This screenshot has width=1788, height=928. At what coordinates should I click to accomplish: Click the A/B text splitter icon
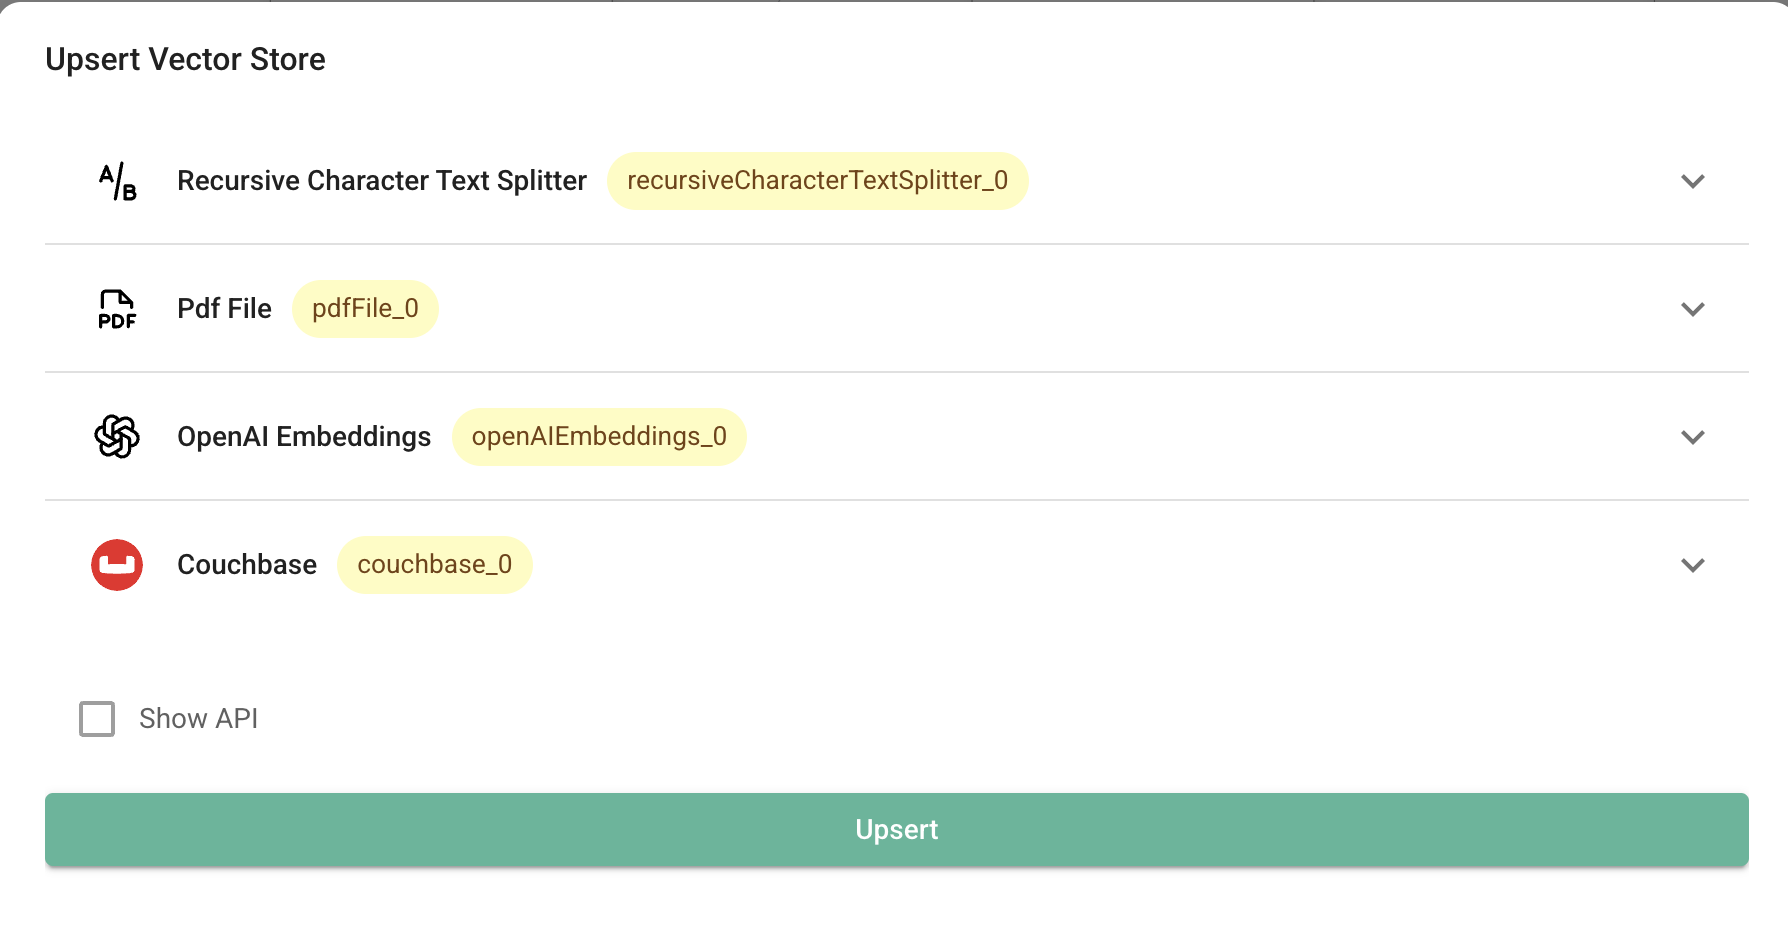coord(117,181)
